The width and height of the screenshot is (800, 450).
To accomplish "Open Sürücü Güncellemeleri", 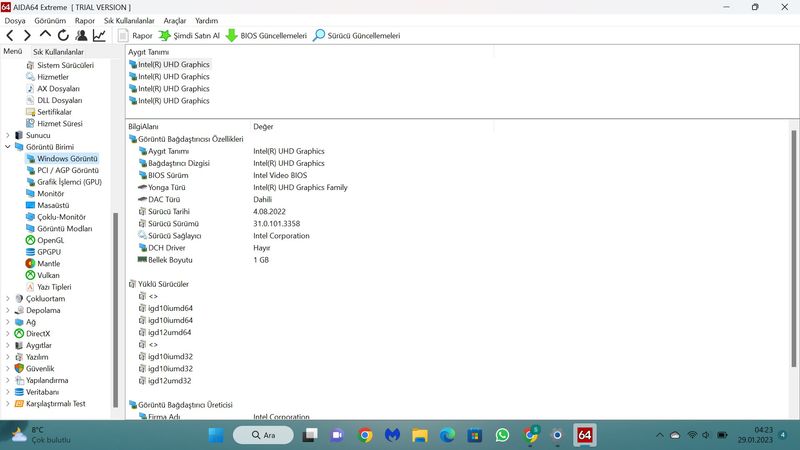I will point(357,35).
